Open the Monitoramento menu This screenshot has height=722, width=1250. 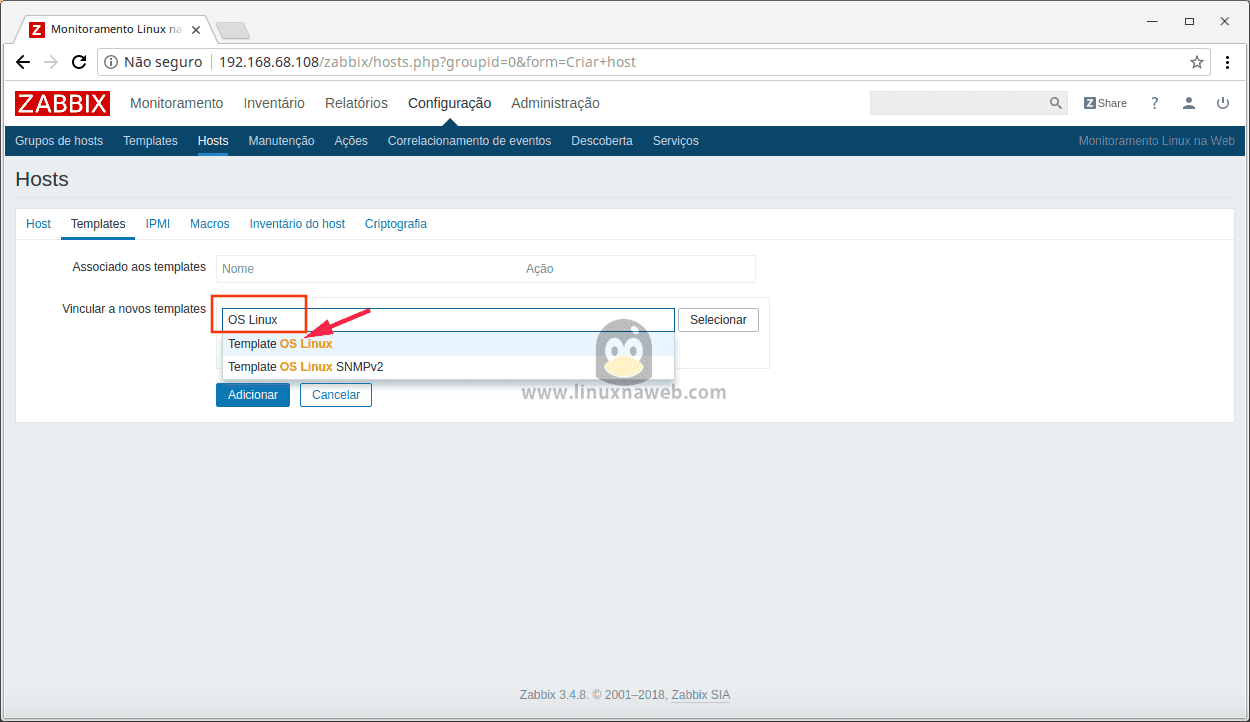(x=177, y=103)
